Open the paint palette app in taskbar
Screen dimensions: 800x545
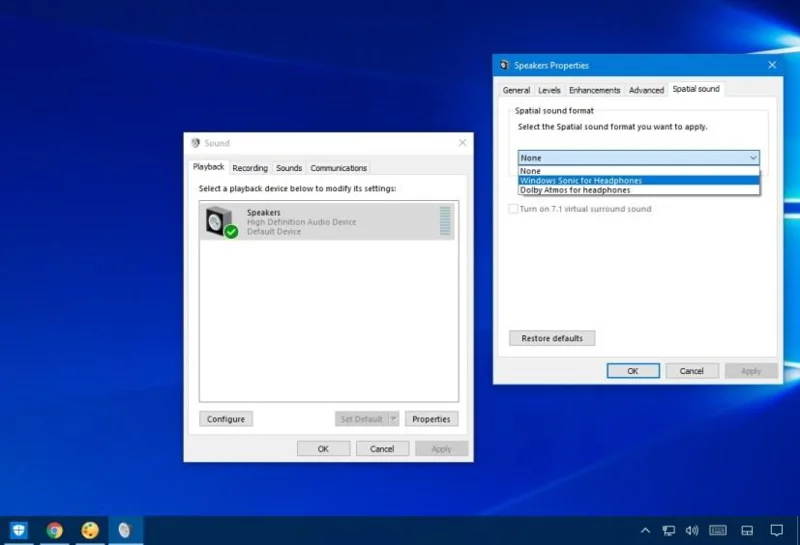pyautogui.click(x=90, y=531)
